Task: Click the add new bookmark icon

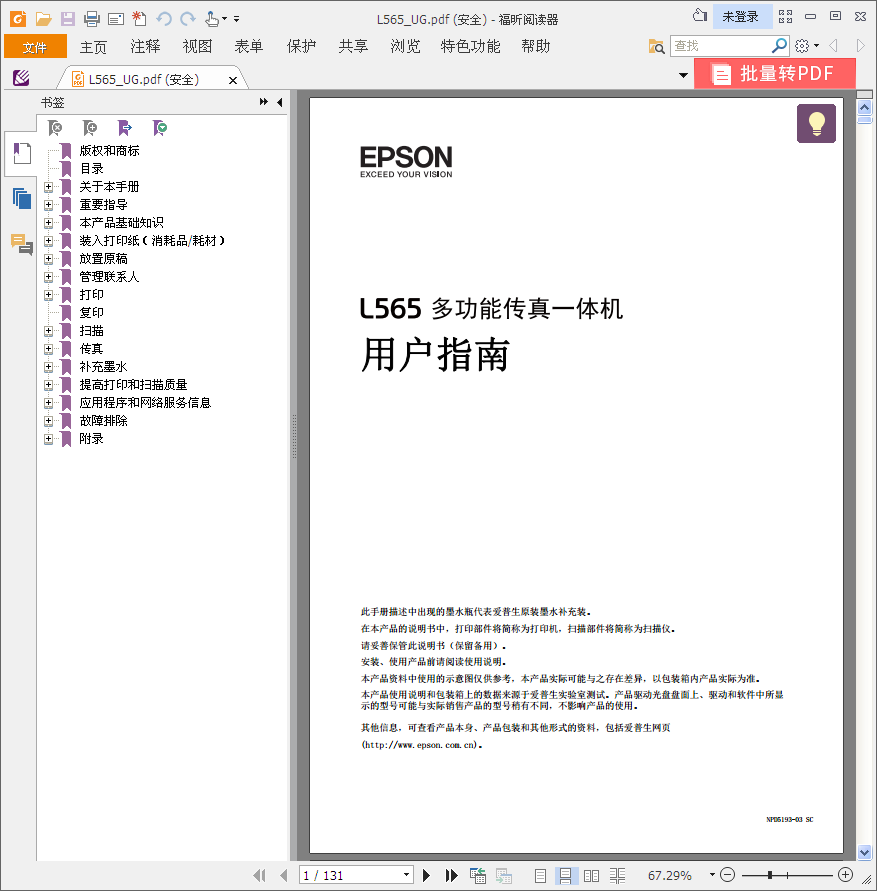Action: 90,128
